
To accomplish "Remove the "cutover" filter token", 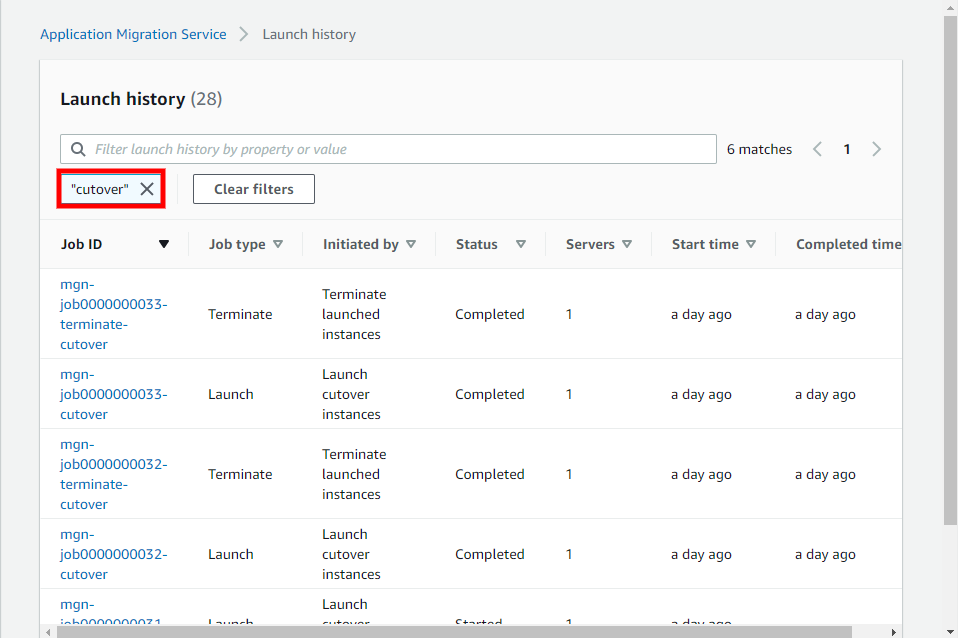I will coord(147,189).
